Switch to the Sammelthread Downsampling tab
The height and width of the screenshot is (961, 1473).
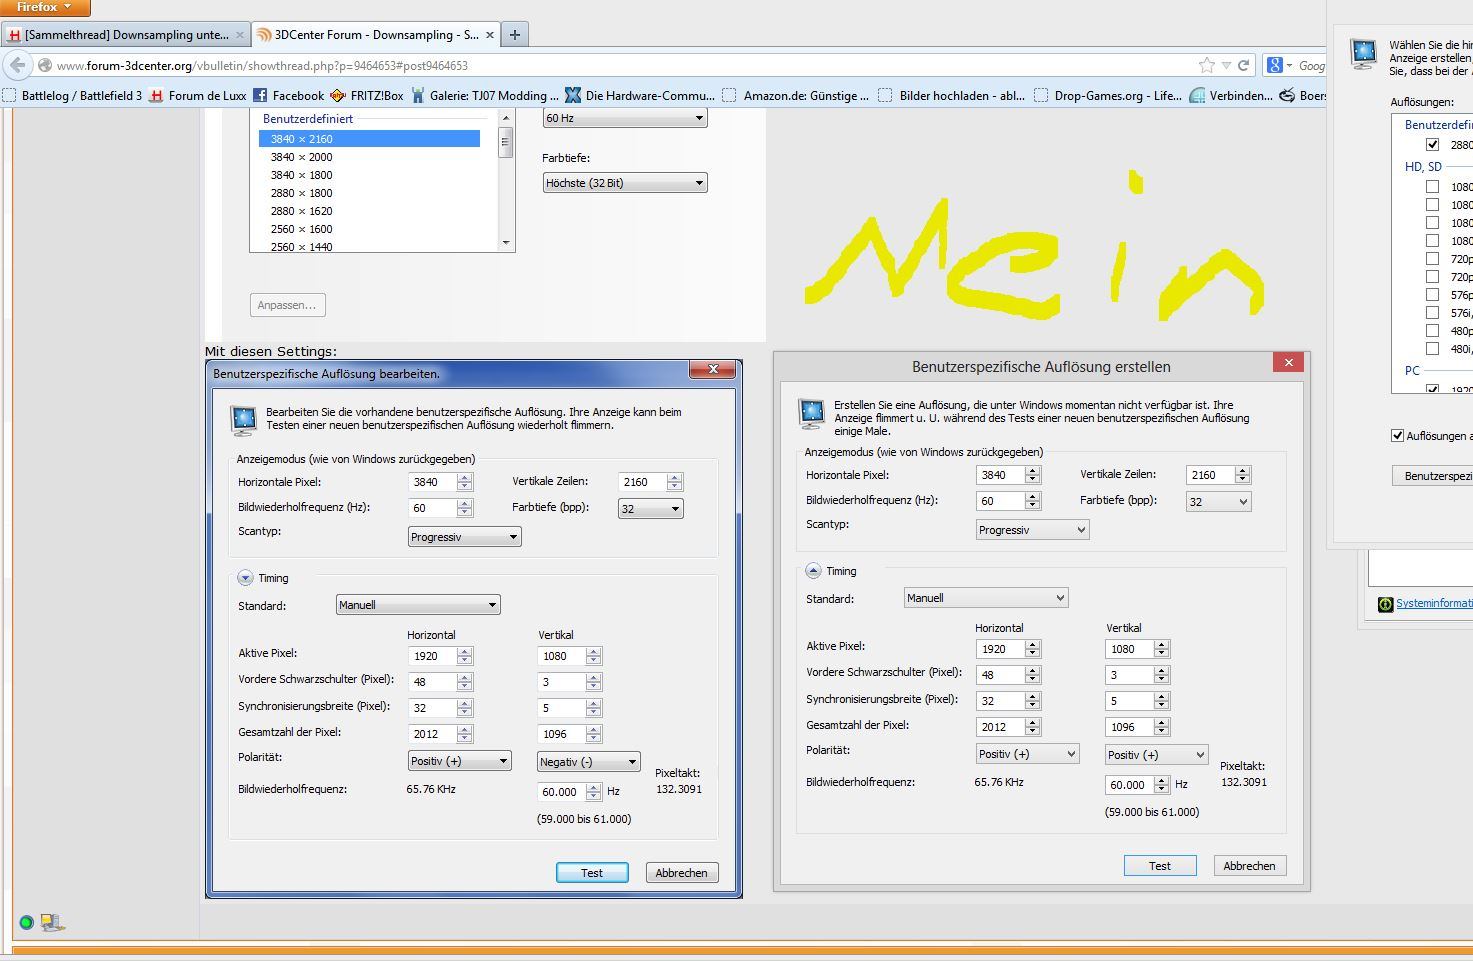pos(126,34)
